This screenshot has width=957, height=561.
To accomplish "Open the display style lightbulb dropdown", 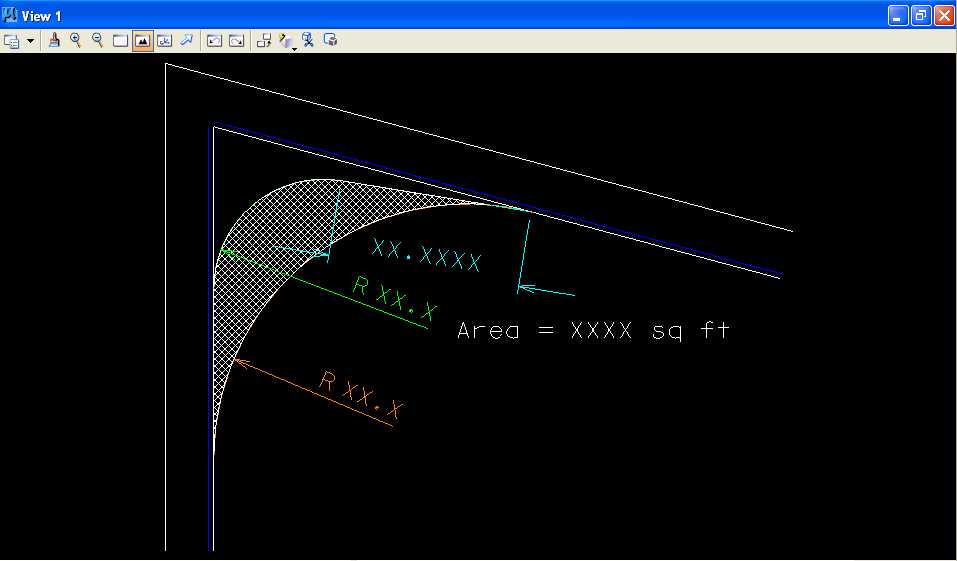I will (287, 41).
